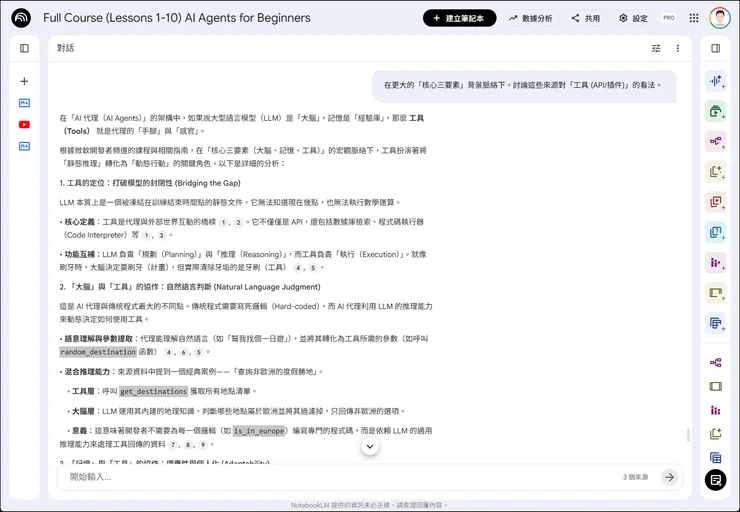Generate a new Infographic
The image size is (740, 512).
point(716,262)
